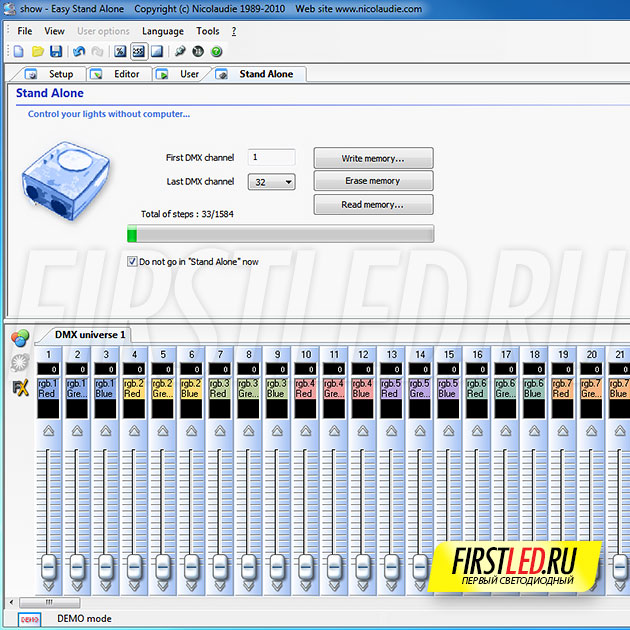Switch fader display to percent mode icon
This screenshot has width=630, height=630.
coord(120,51)
